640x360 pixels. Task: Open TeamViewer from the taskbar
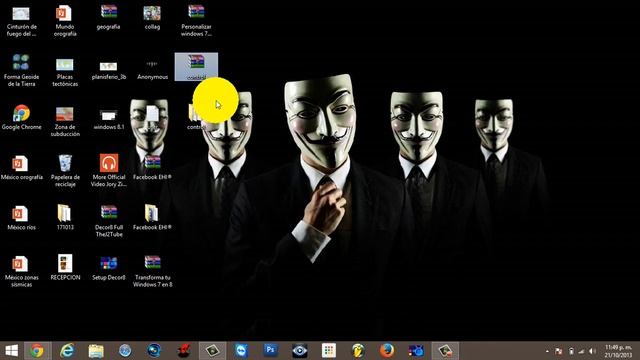tap(241, 351)
